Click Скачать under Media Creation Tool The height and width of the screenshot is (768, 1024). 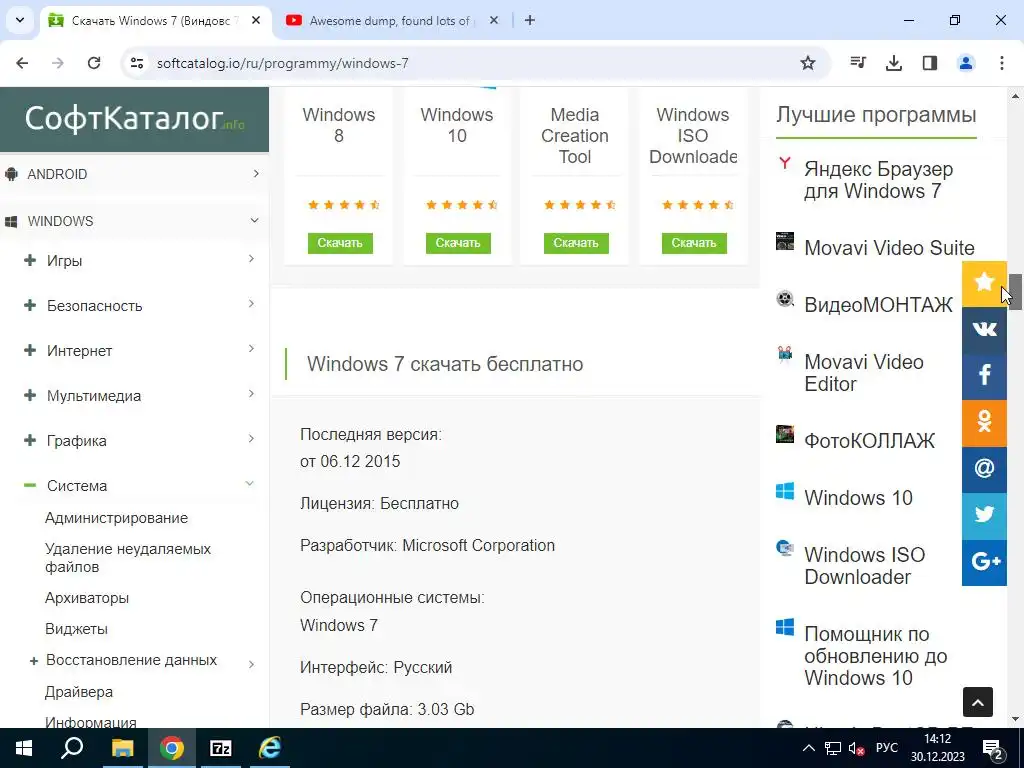coord(576,243)
